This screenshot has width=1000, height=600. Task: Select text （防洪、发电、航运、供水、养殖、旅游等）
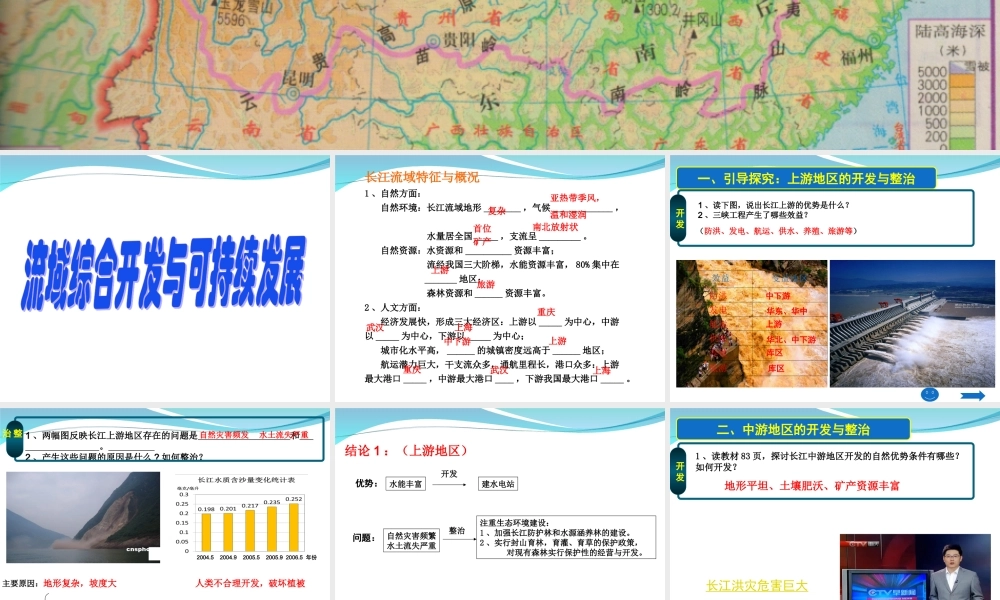tap(778, 231)
